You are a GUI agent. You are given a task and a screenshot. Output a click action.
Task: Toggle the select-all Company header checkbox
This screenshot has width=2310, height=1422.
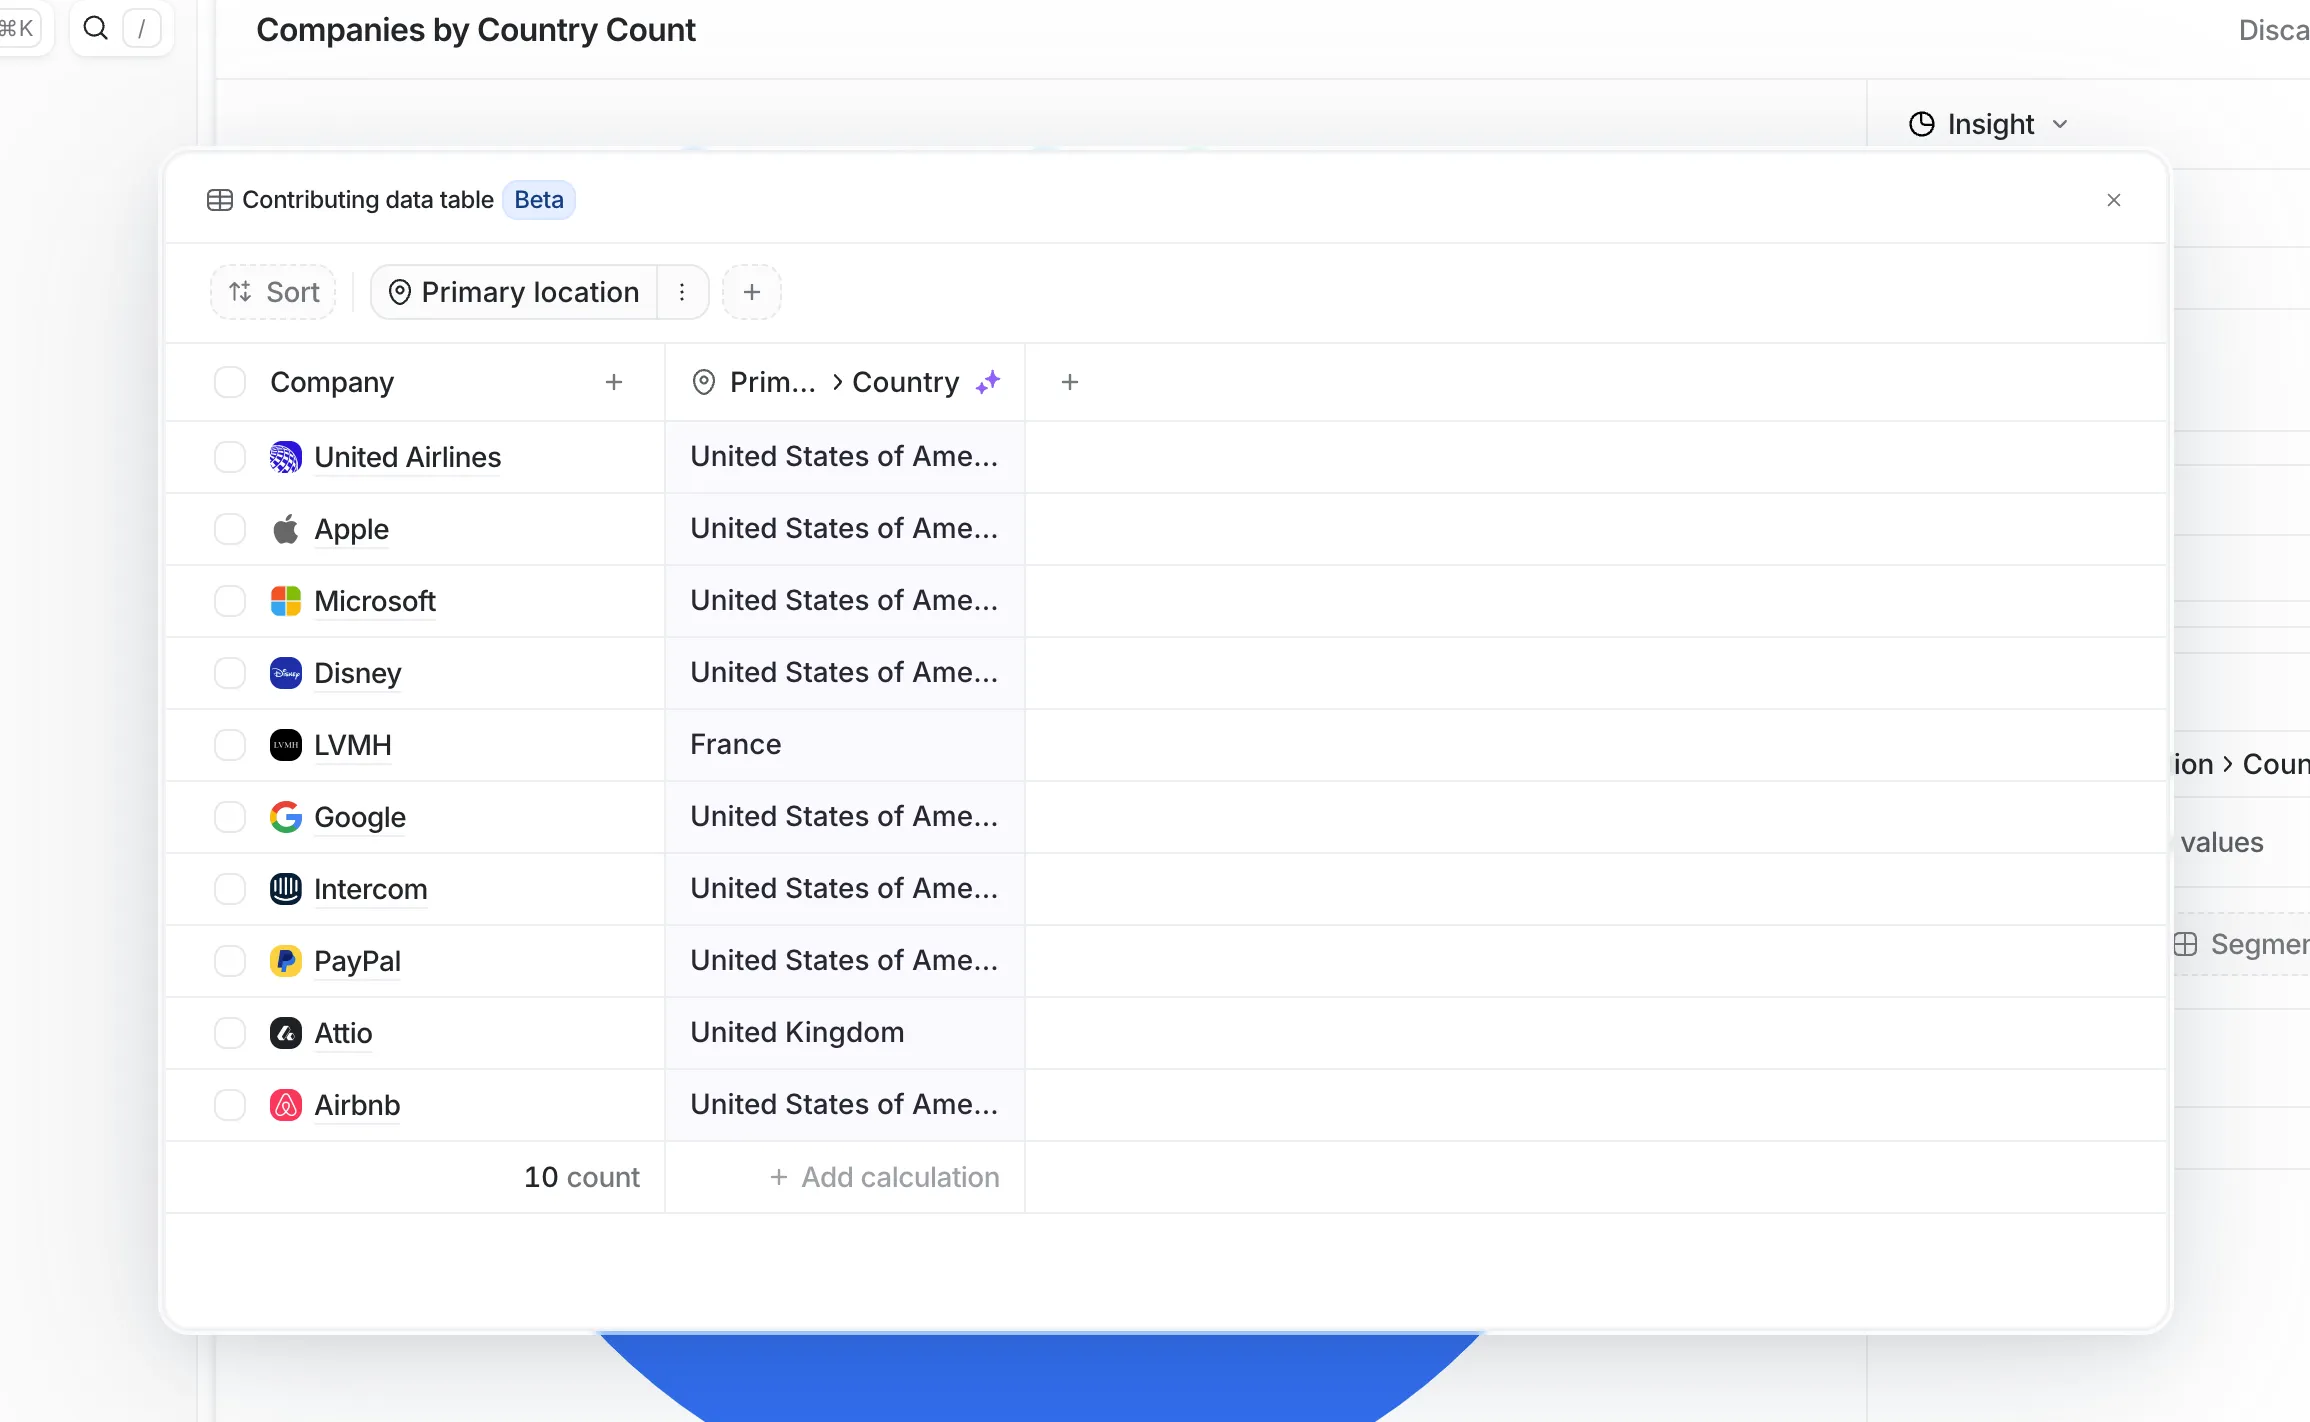230,382
